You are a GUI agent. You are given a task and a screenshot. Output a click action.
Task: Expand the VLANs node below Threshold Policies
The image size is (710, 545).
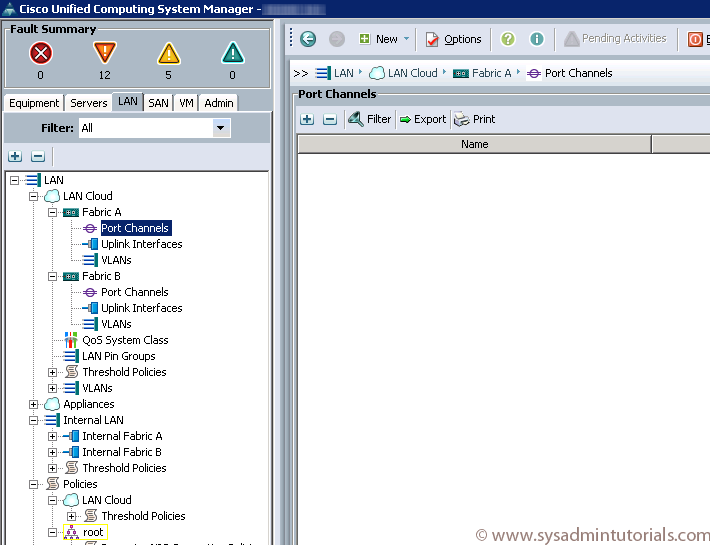(53, 388)
